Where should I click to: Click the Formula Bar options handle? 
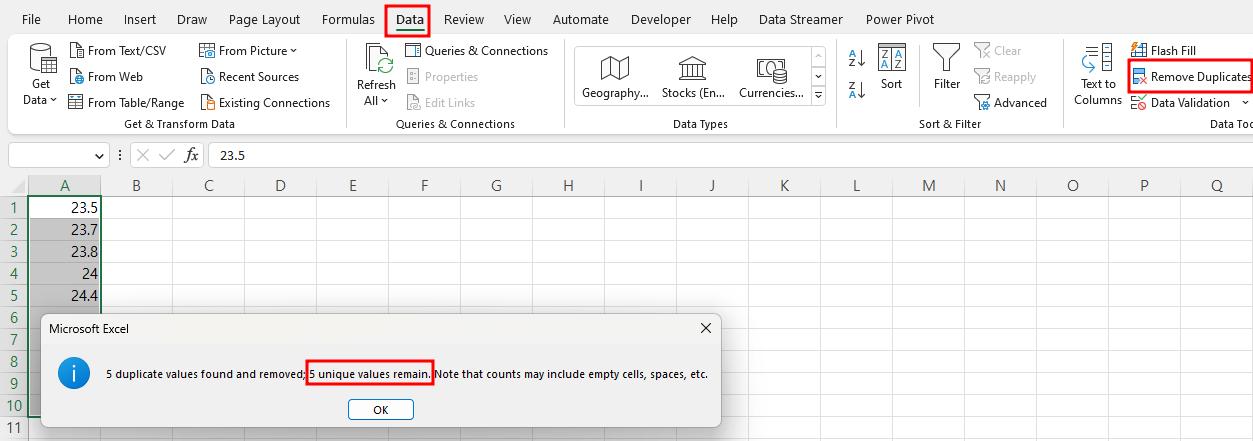(x=121, y=156)
